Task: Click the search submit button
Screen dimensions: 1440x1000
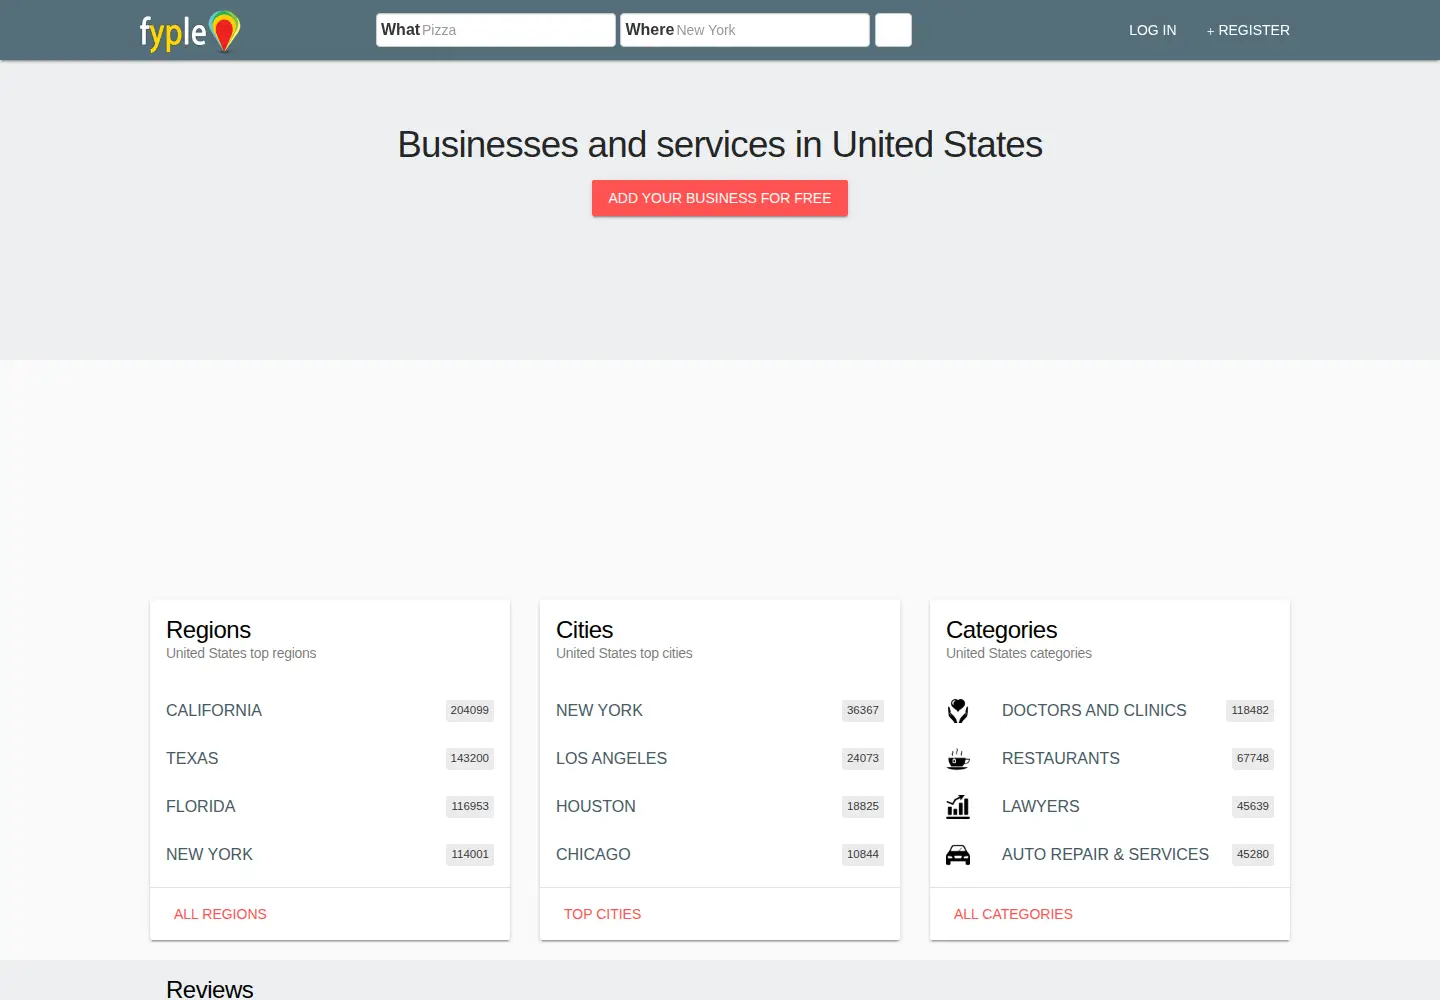Action: 893,30
